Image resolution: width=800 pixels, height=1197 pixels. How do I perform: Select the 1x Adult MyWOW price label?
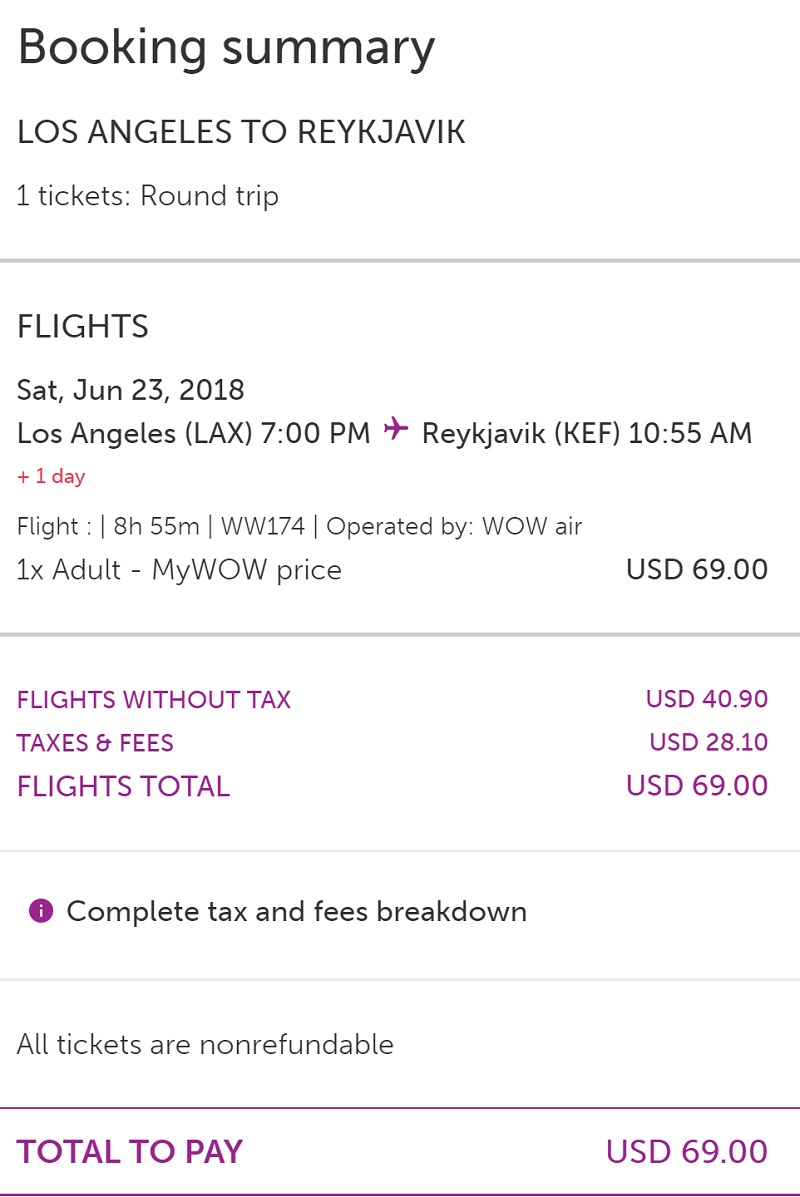[x=179, y=570]
